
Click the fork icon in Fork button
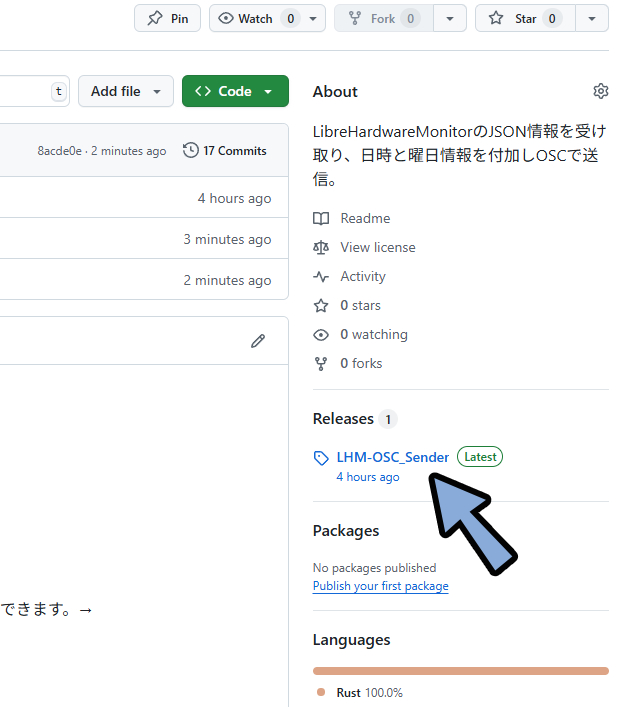coord(355,18)
